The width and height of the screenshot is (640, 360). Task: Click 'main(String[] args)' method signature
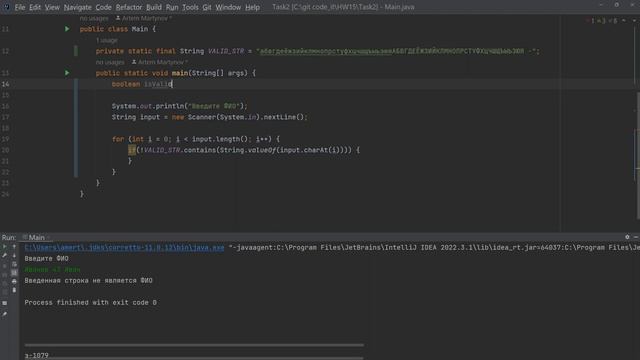210,73
